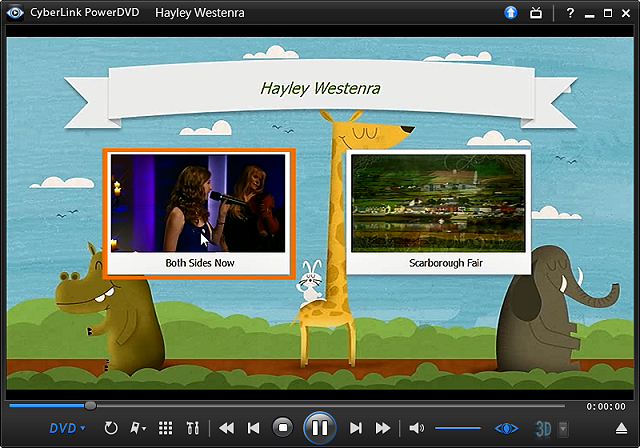
Task: Click the Hayley Westenra window title
Action: point(200,13)
